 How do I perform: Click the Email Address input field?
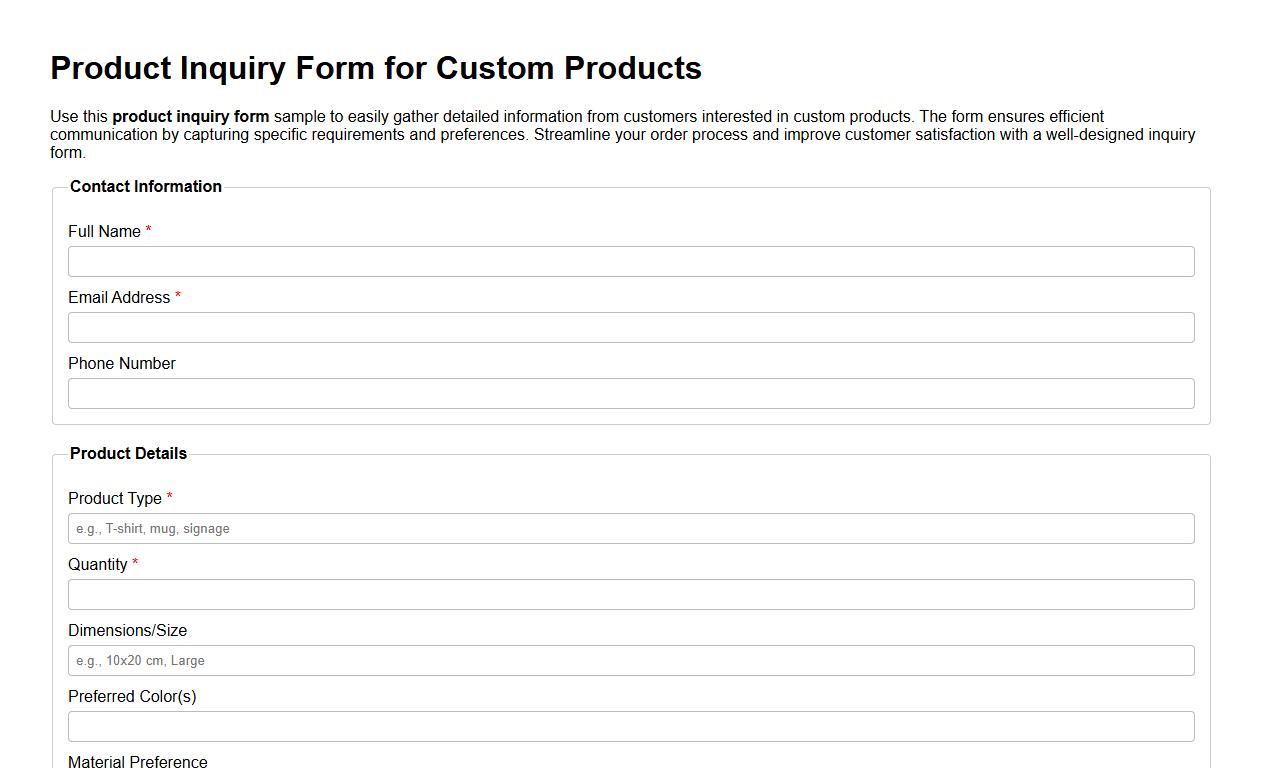[x=630, y=327]
